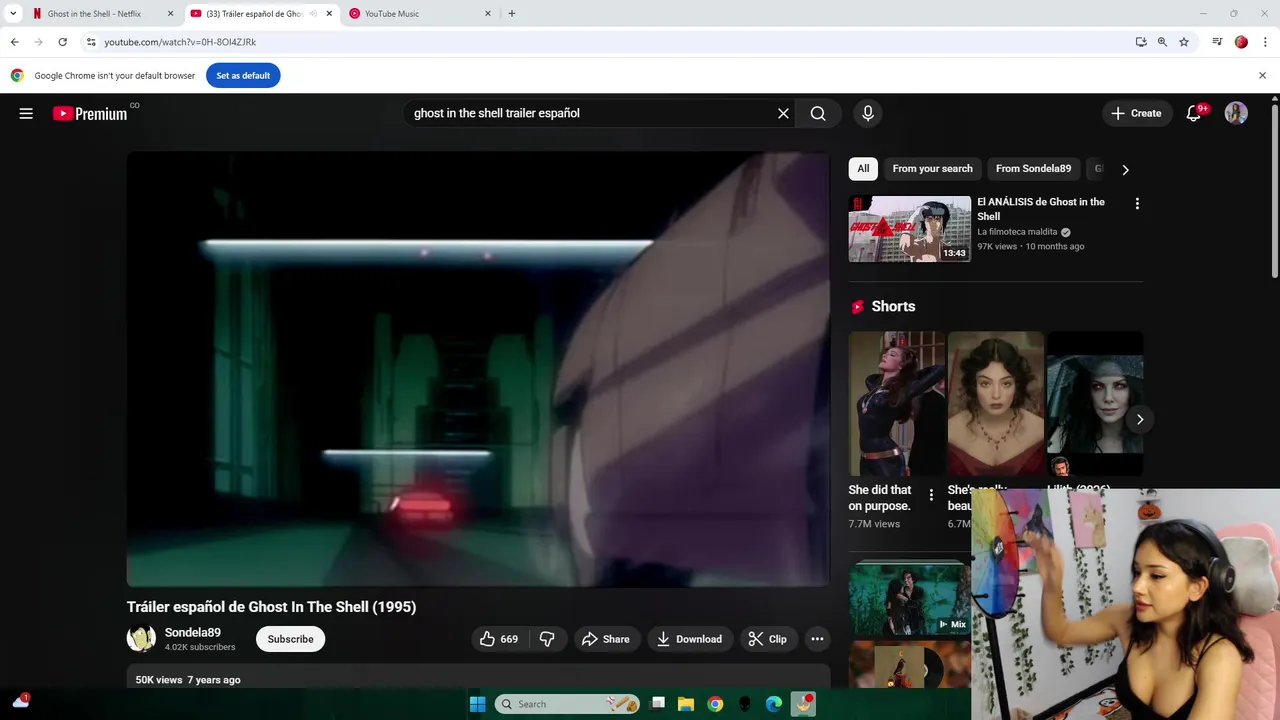Open File Explorer from taskbar
The height and width of the screenshot is (720, 1280).
[686, 704]
